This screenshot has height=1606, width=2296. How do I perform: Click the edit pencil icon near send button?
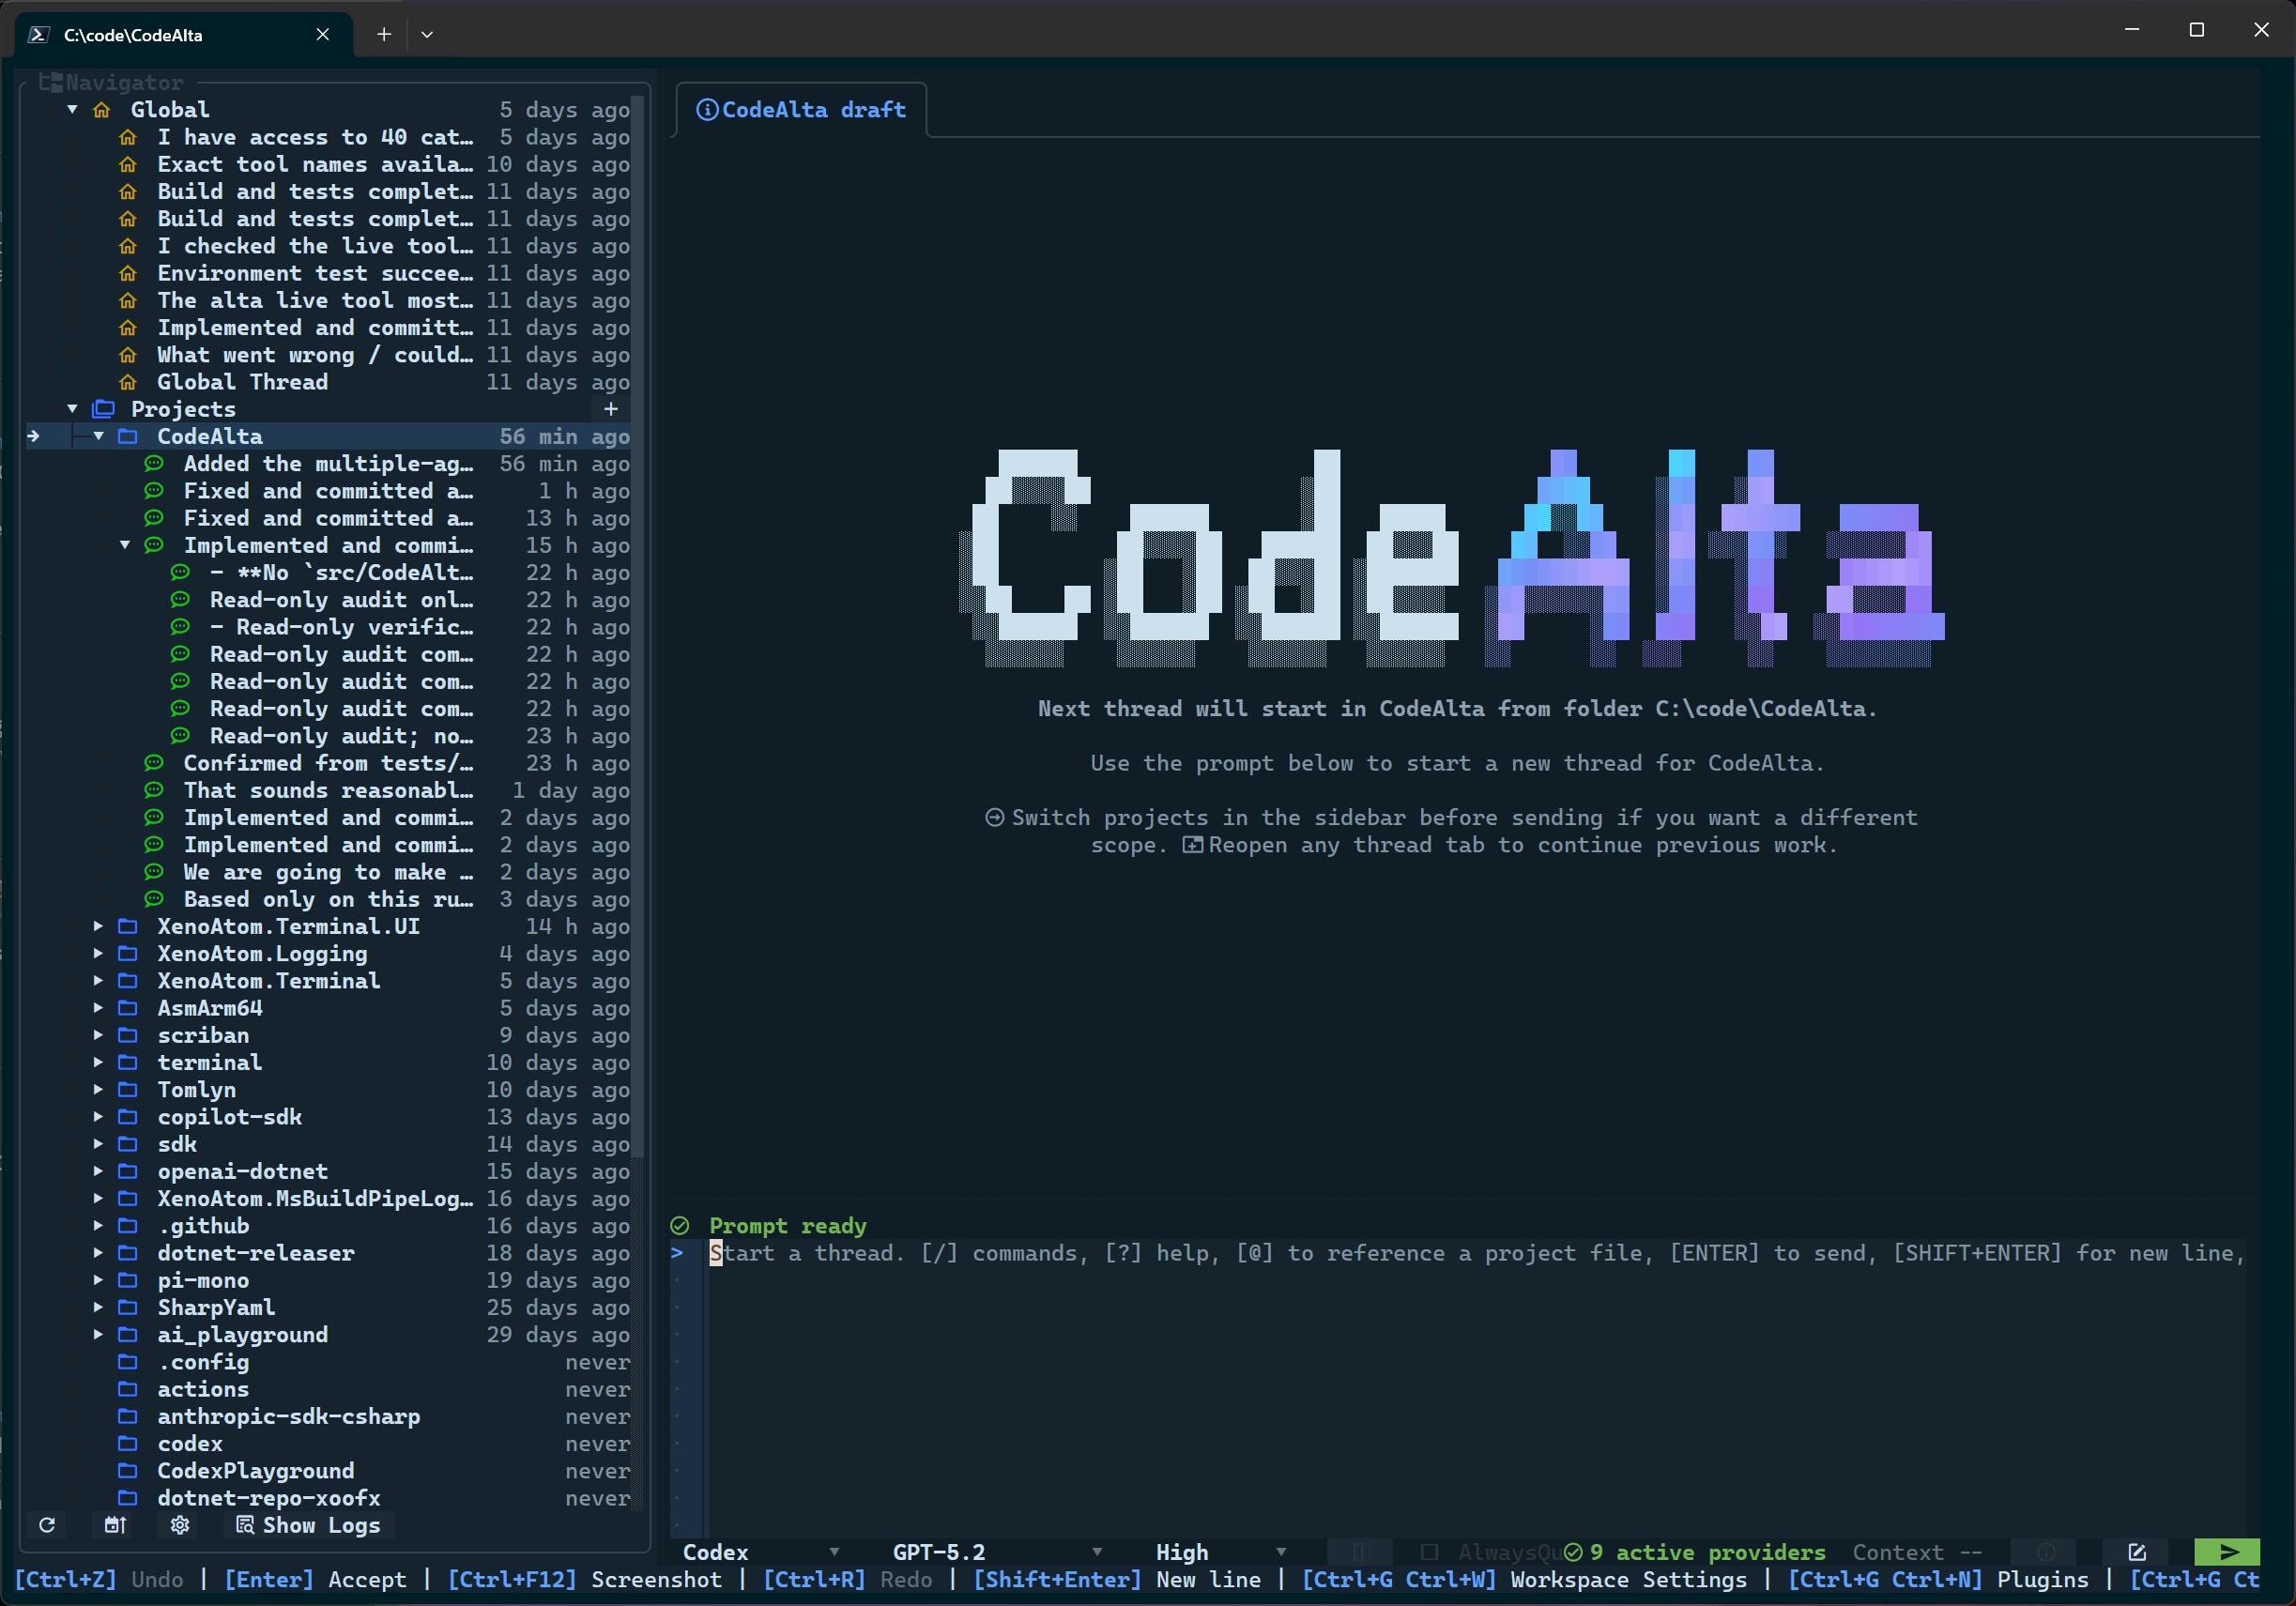(2136, 1552)
